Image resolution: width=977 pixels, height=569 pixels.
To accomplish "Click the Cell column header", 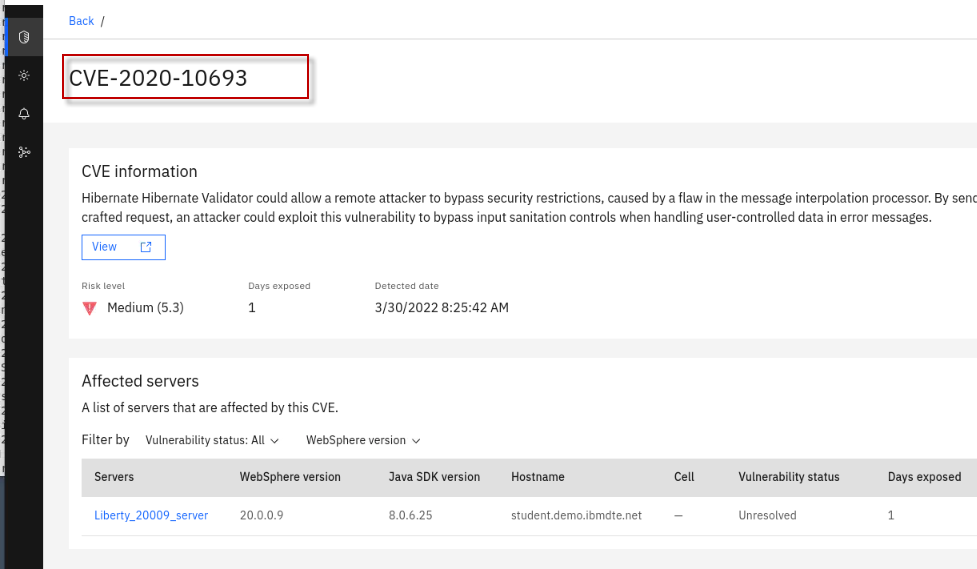I will tap(684, 477).
